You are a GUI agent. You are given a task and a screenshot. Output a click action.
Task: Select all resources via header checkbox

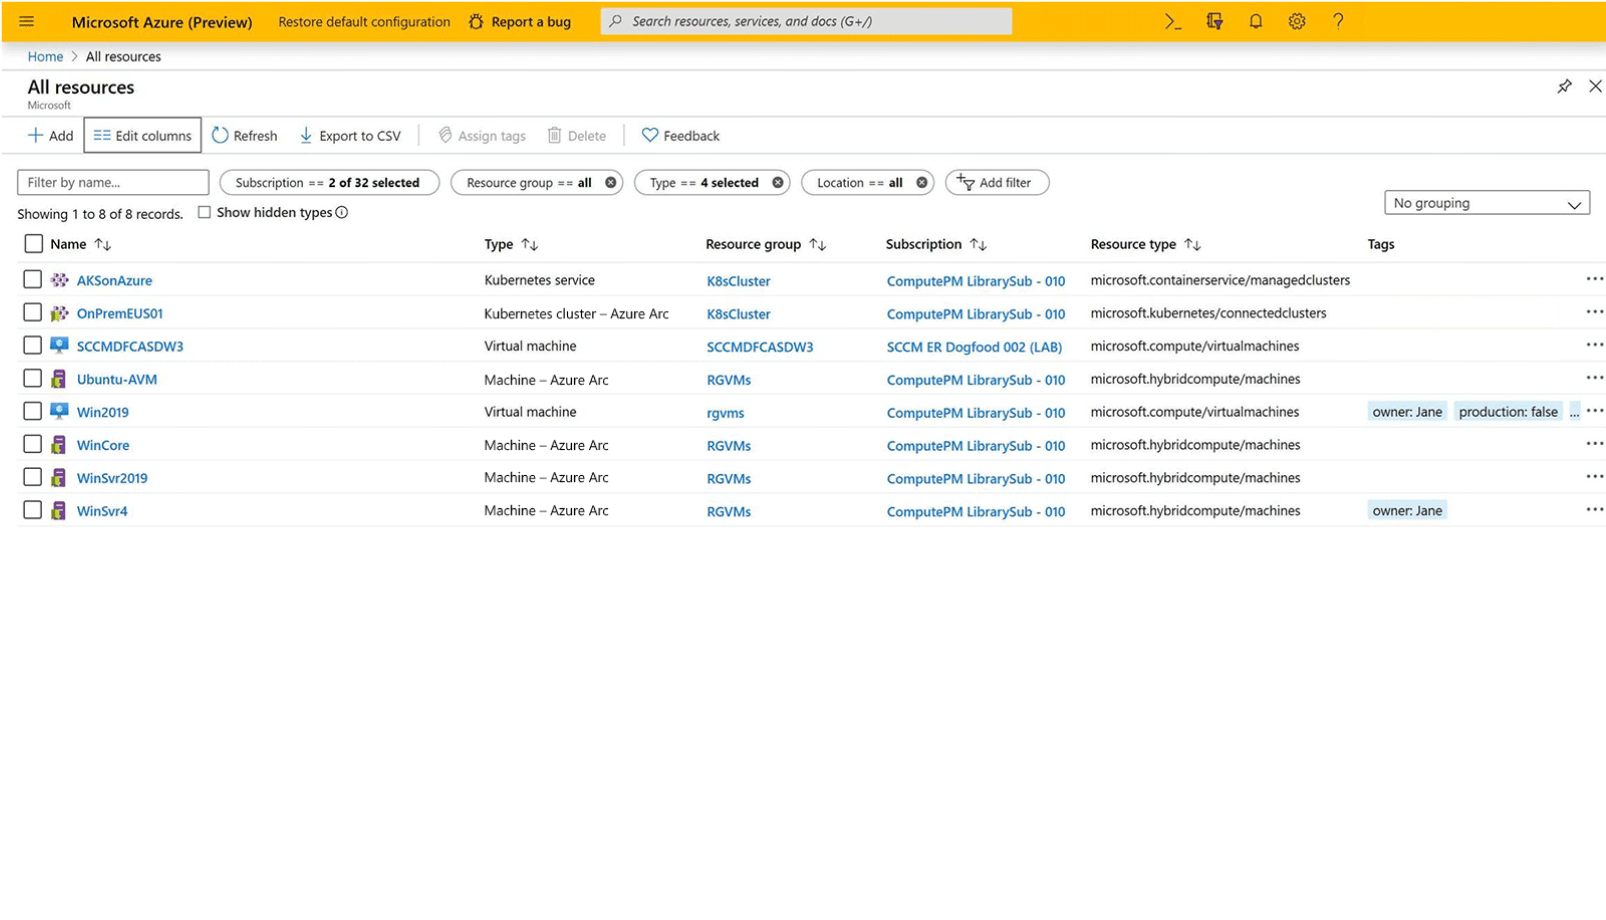tap(33, 243)
